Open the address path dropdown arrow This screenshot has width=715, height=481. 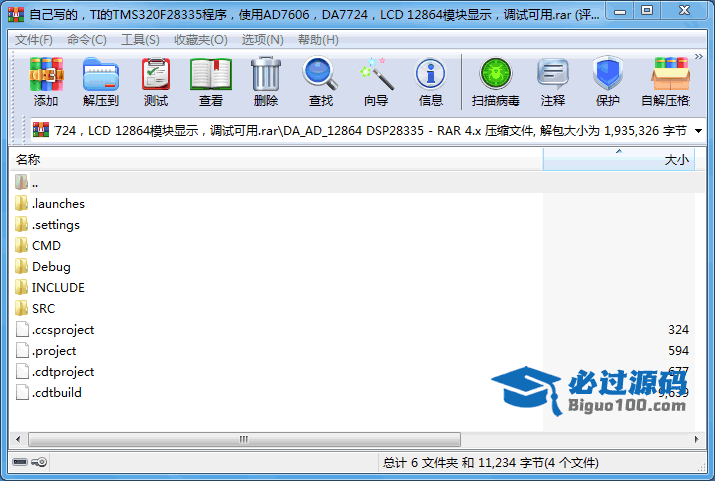point(698,131)
